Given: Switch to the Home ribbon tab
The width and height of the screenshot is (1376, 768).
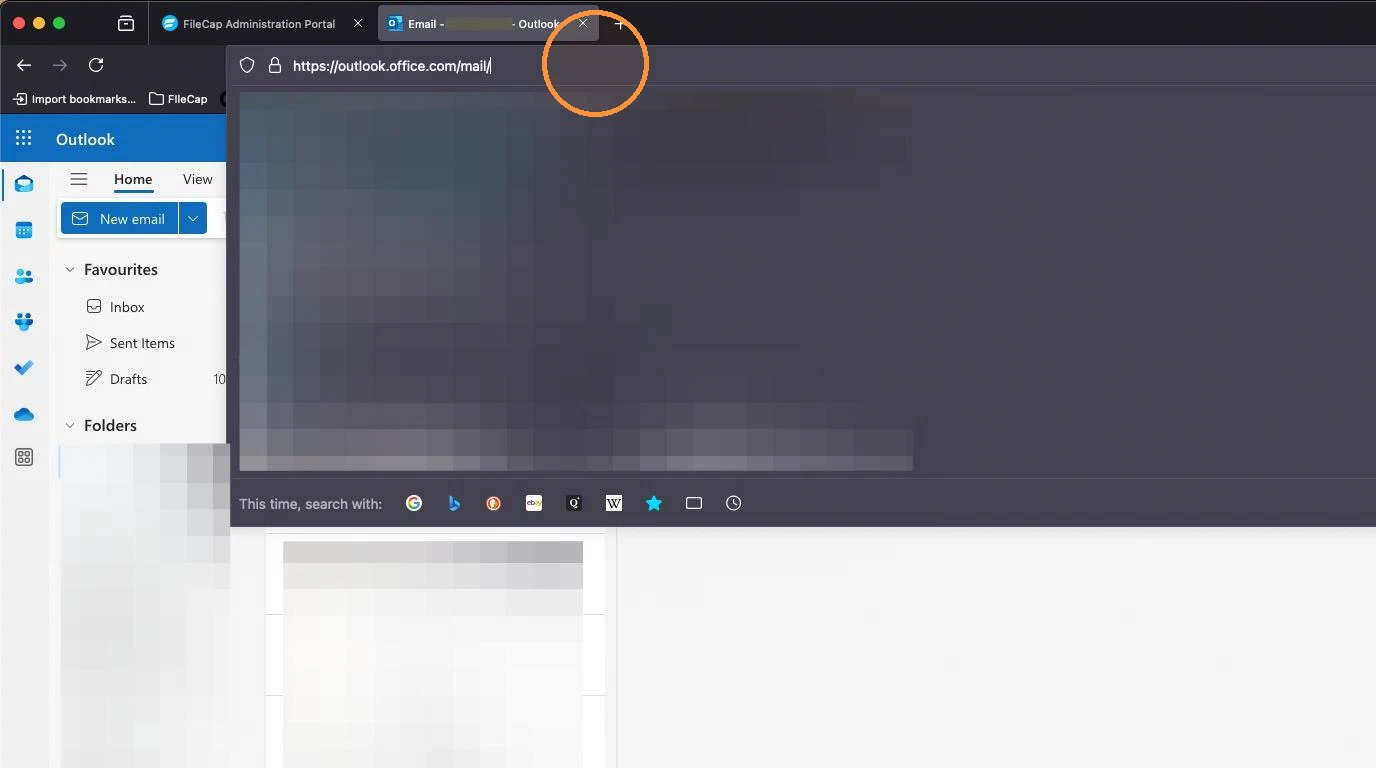Looking at the screenshot, I should point(133,179).
